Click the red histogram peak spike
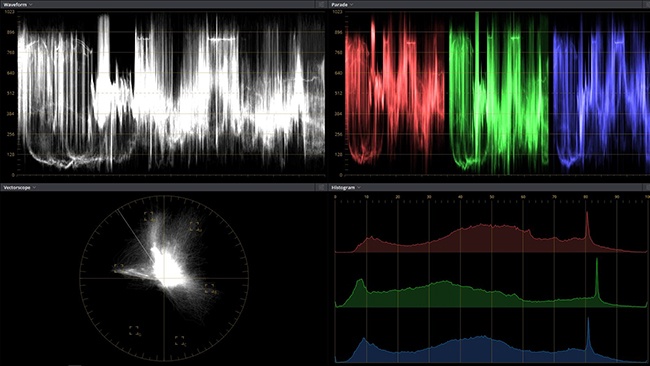Image resolution: width=650 pixels, height=366 pixels. 587,226
